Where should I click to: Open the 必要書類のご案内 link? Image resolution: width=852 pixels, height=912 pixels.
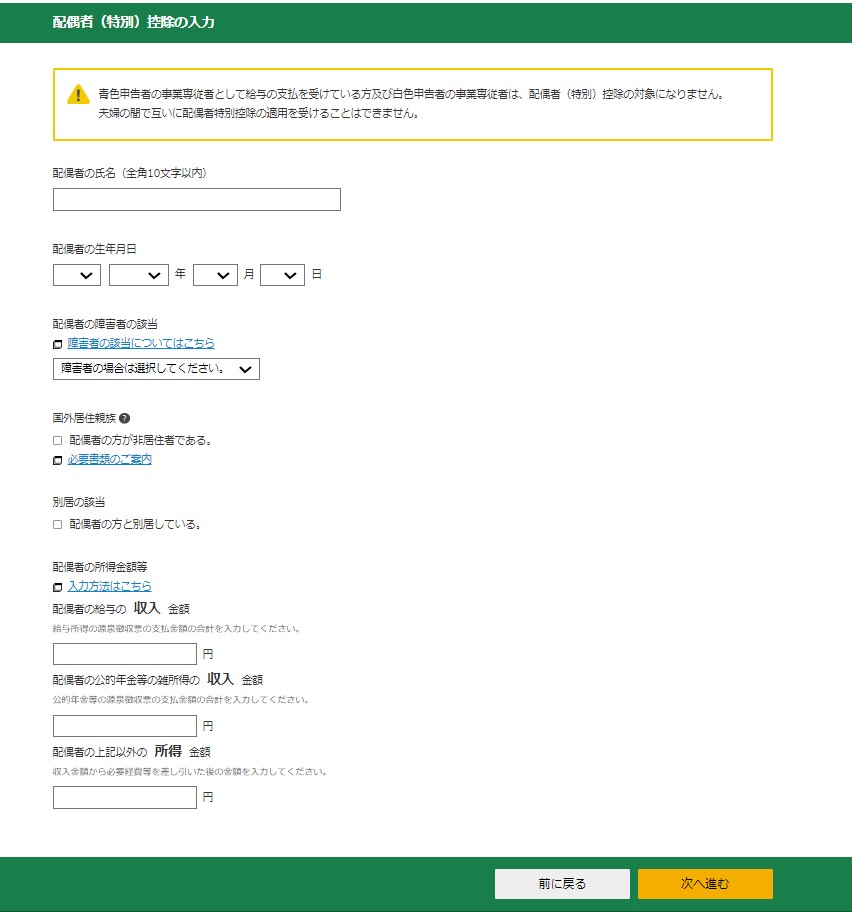coord(110,459)
